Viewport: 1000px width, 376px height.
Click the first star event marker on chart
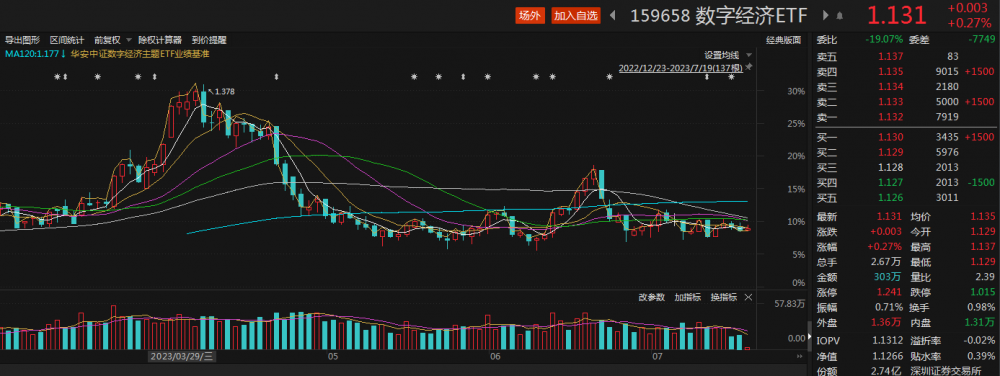[57, 77]
